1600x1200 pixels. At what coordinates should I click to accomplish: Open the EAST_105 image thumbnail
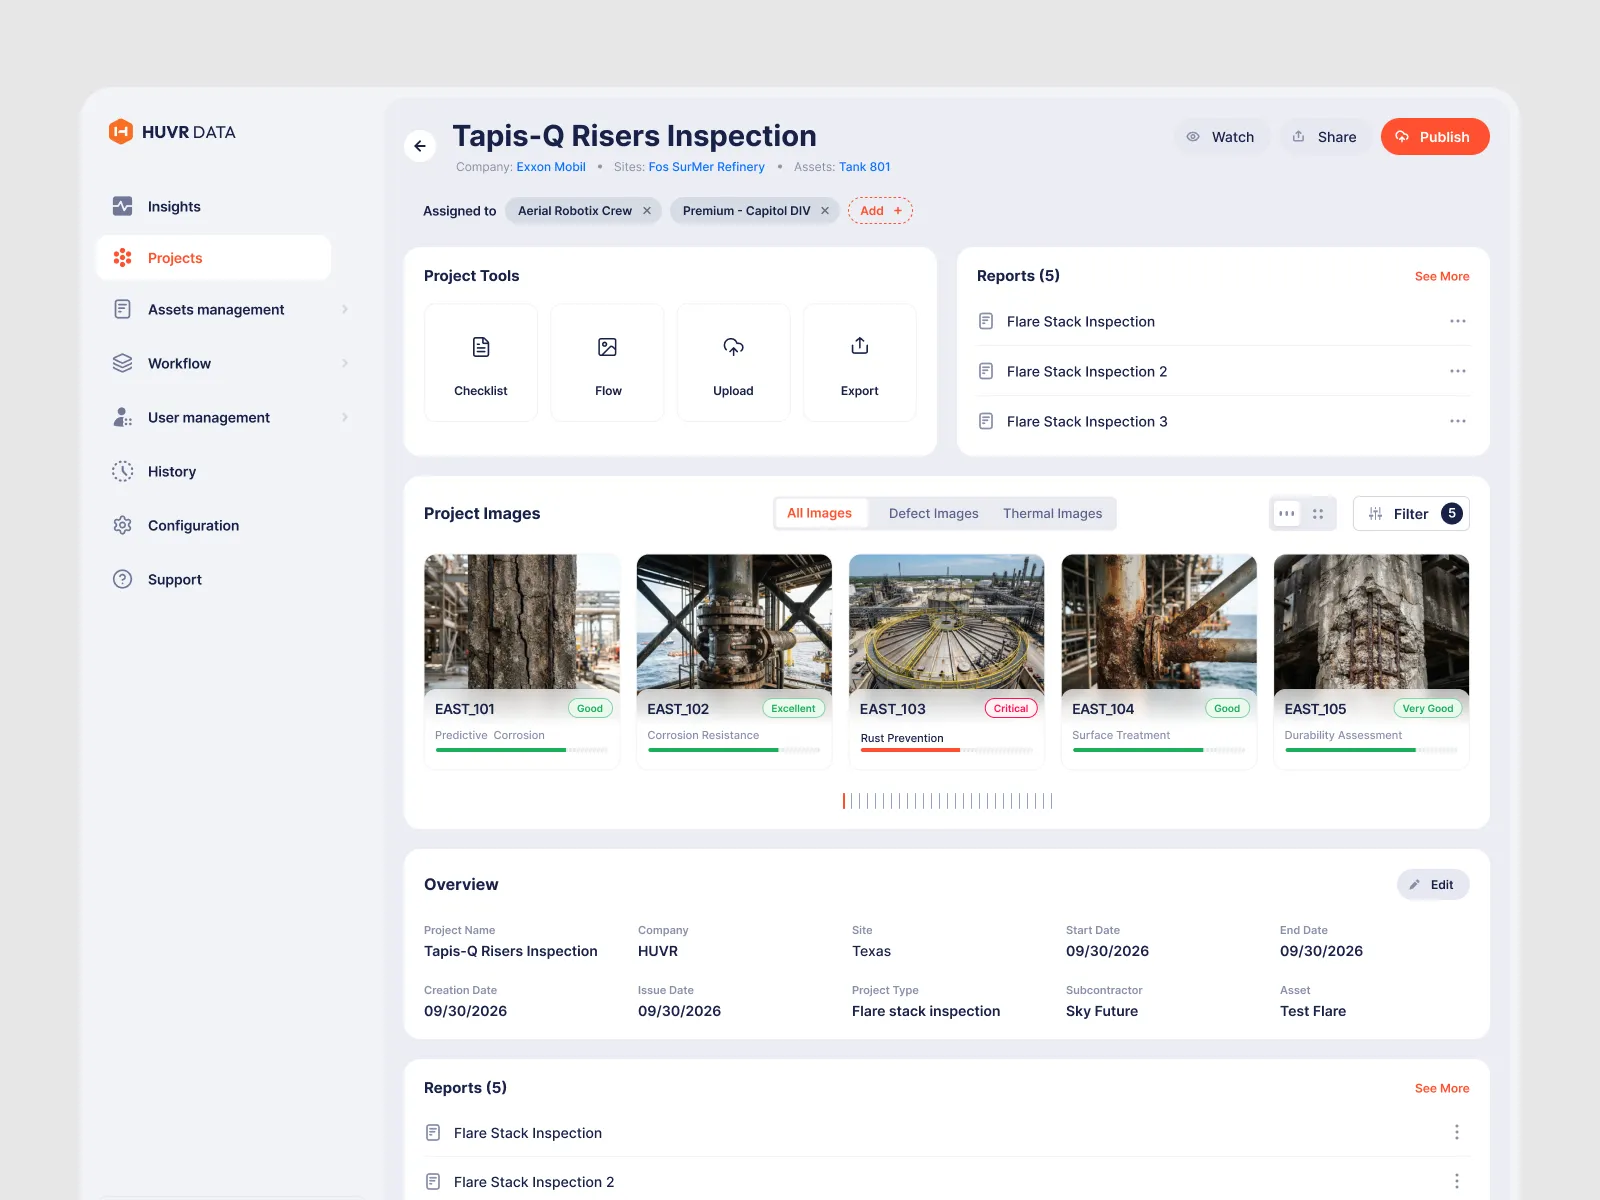[1371, 622]
